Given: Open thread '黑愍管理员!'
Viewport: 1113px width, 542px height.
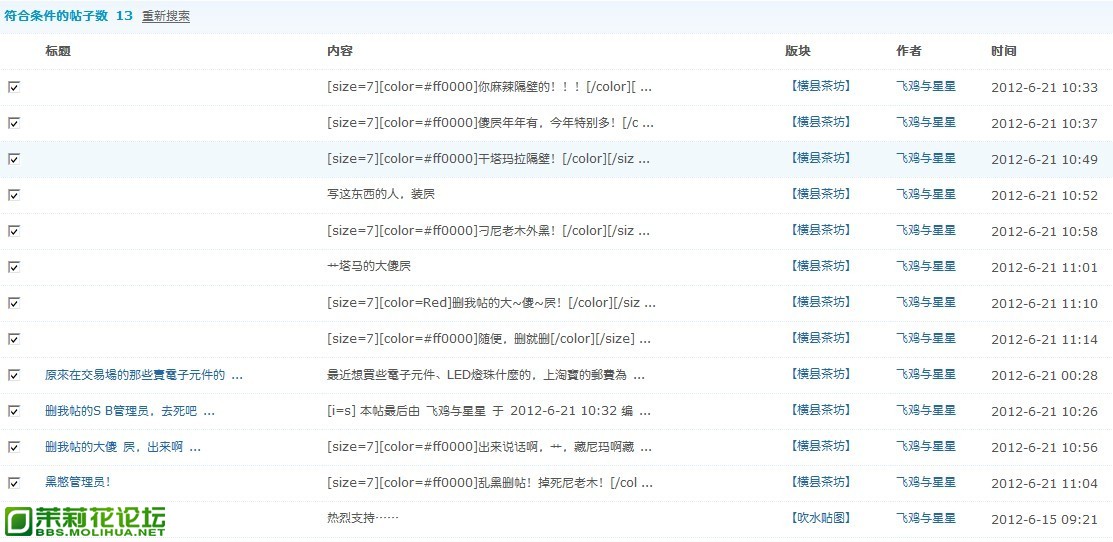Looking at the screenshot, I should 78,482.
